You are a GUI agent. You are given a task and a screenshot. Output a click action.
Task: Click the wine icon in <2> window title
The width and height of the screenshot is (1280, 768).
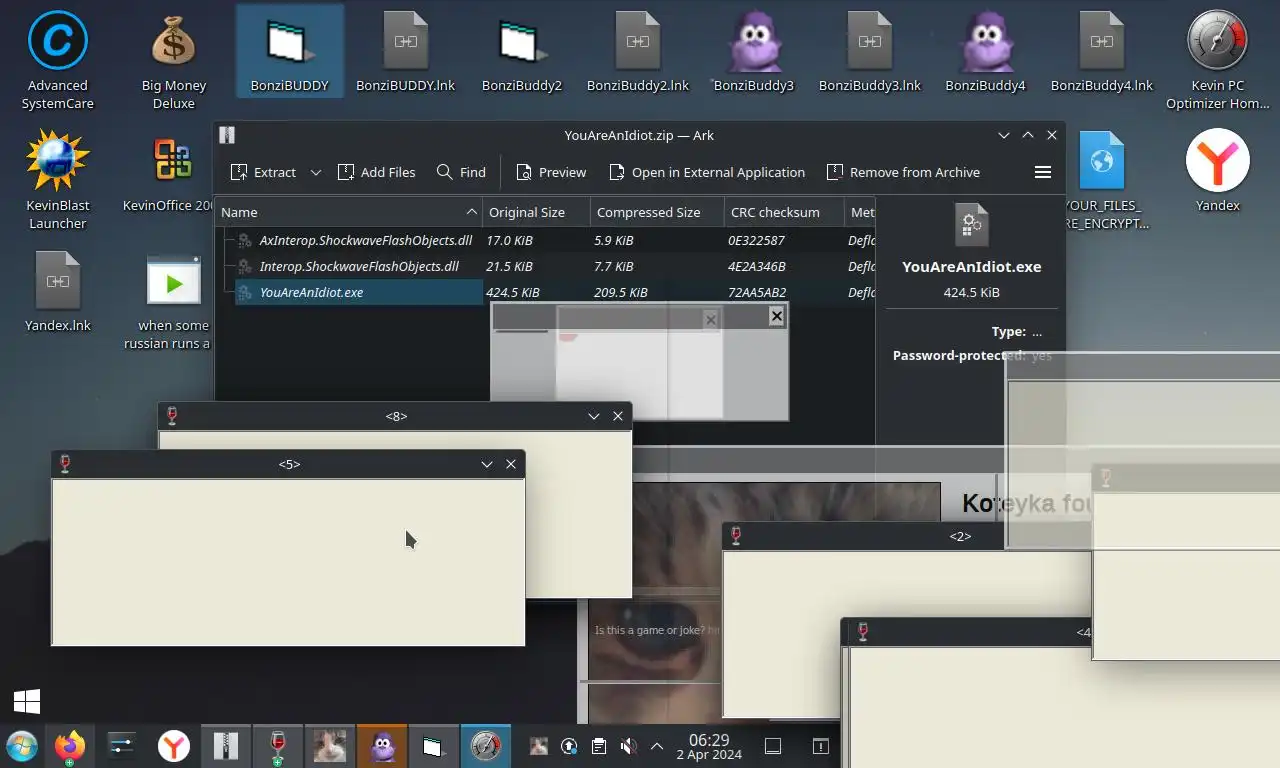click(736, 536)
